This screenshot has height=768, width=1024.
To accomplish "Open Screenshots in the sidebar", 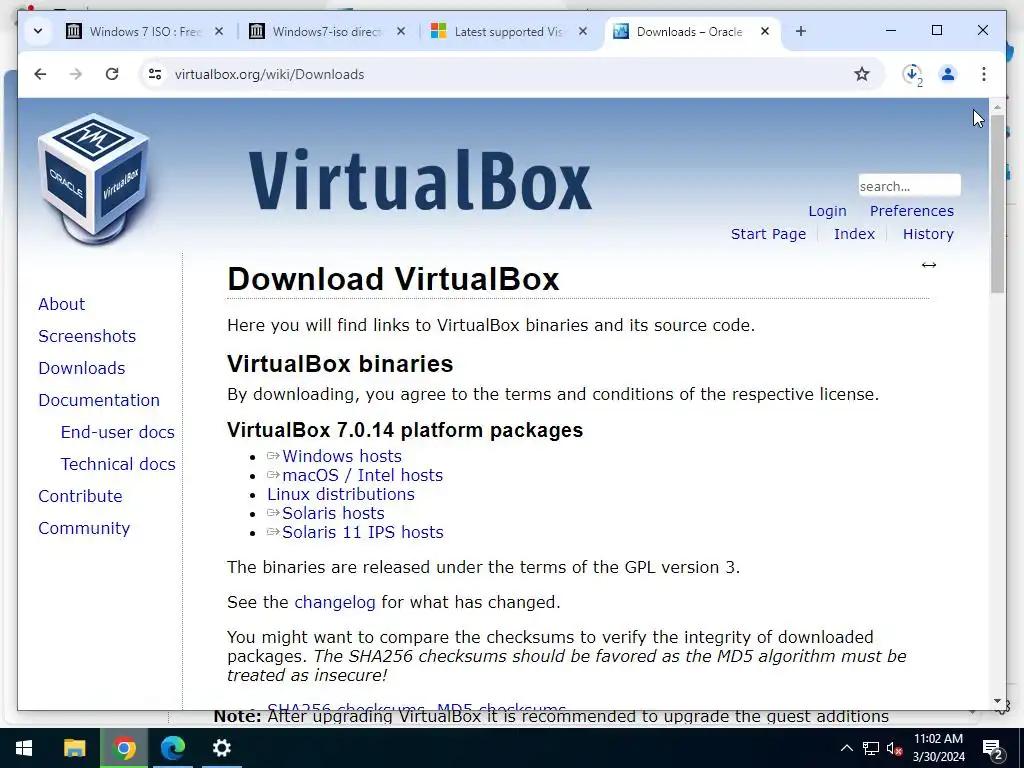I will [x=87, y=336].
